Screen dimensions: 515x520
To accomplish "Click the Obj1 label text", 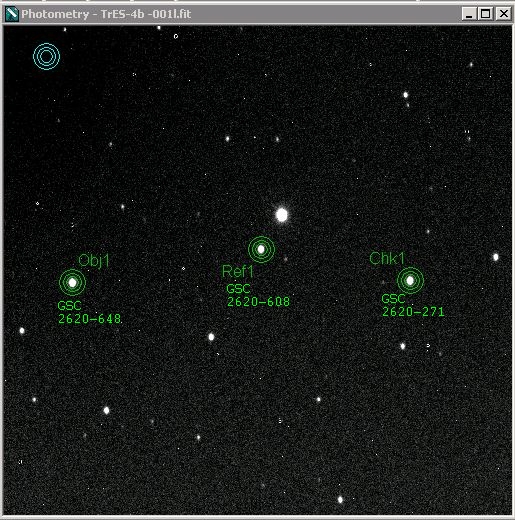I will 94,261.
